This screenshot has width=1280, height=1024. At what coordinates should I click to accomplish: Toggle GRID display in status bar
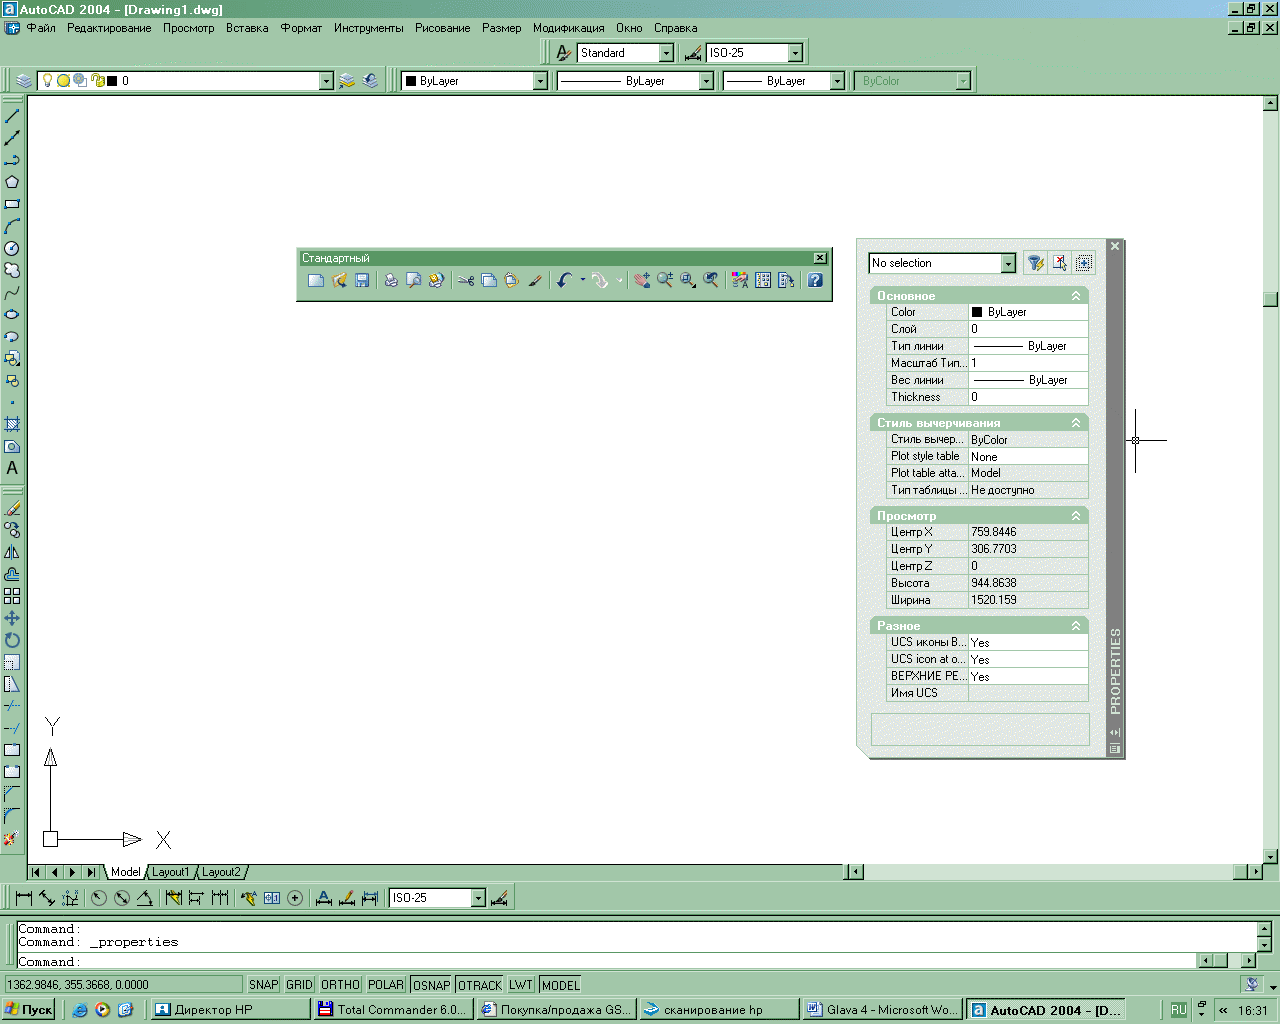[x=300, y=985]
